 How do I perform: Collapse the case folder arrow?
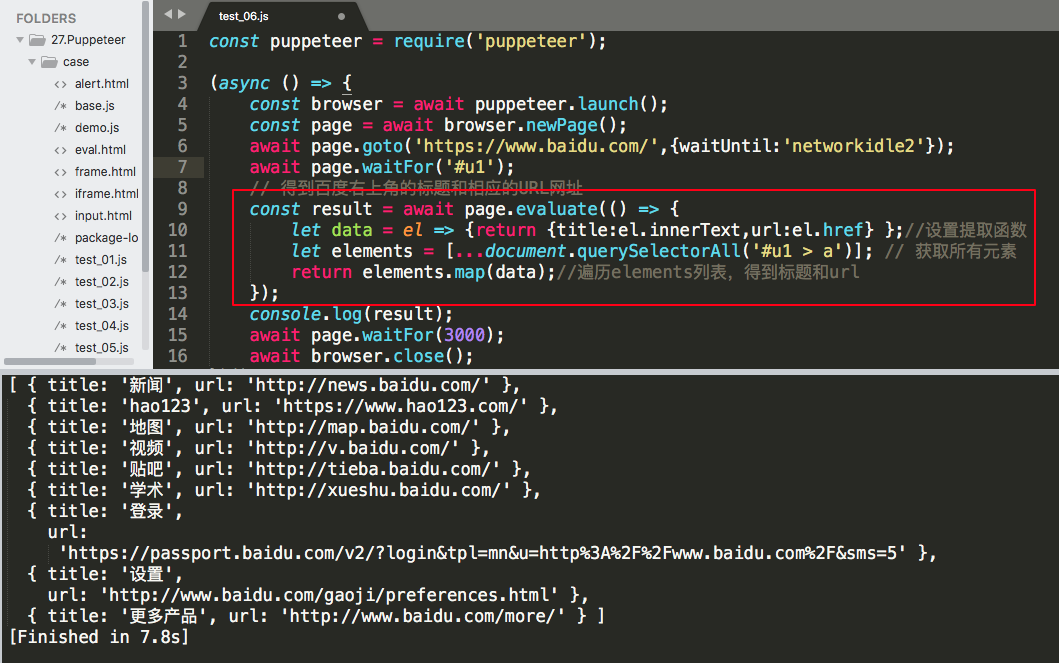[32, 62]
